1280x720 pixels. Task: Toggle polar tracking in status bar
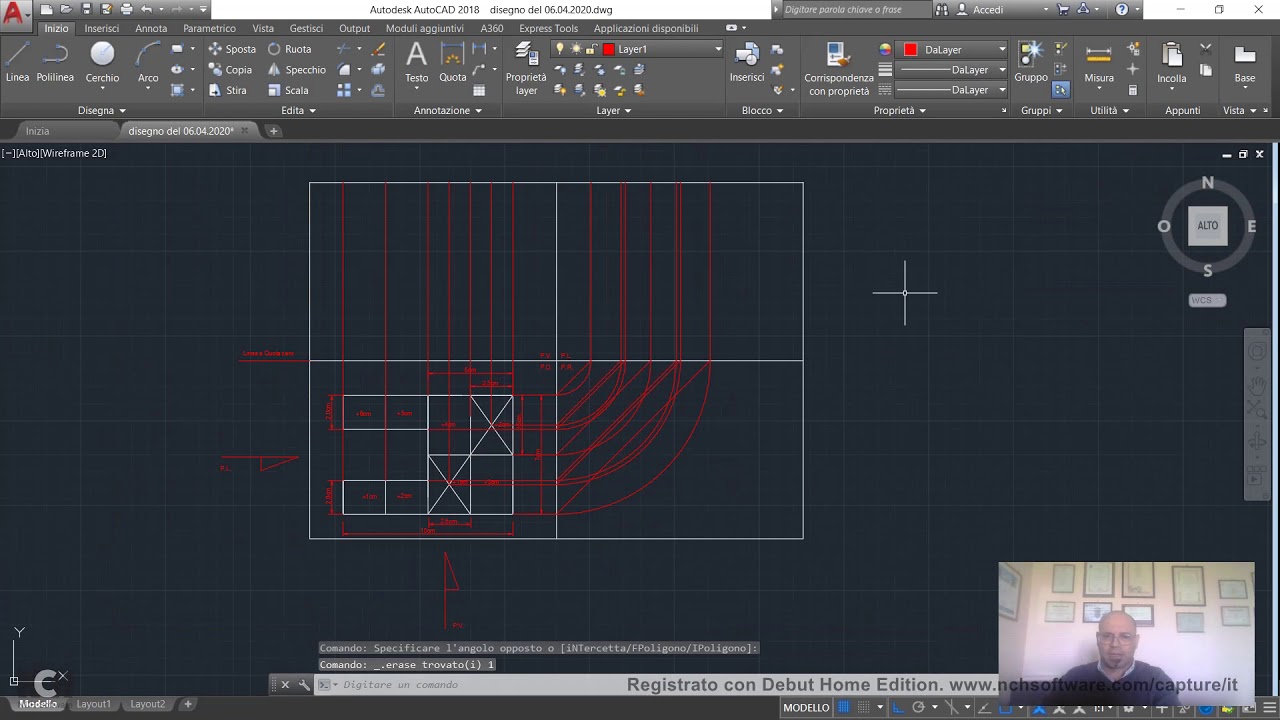pos(917,707)
